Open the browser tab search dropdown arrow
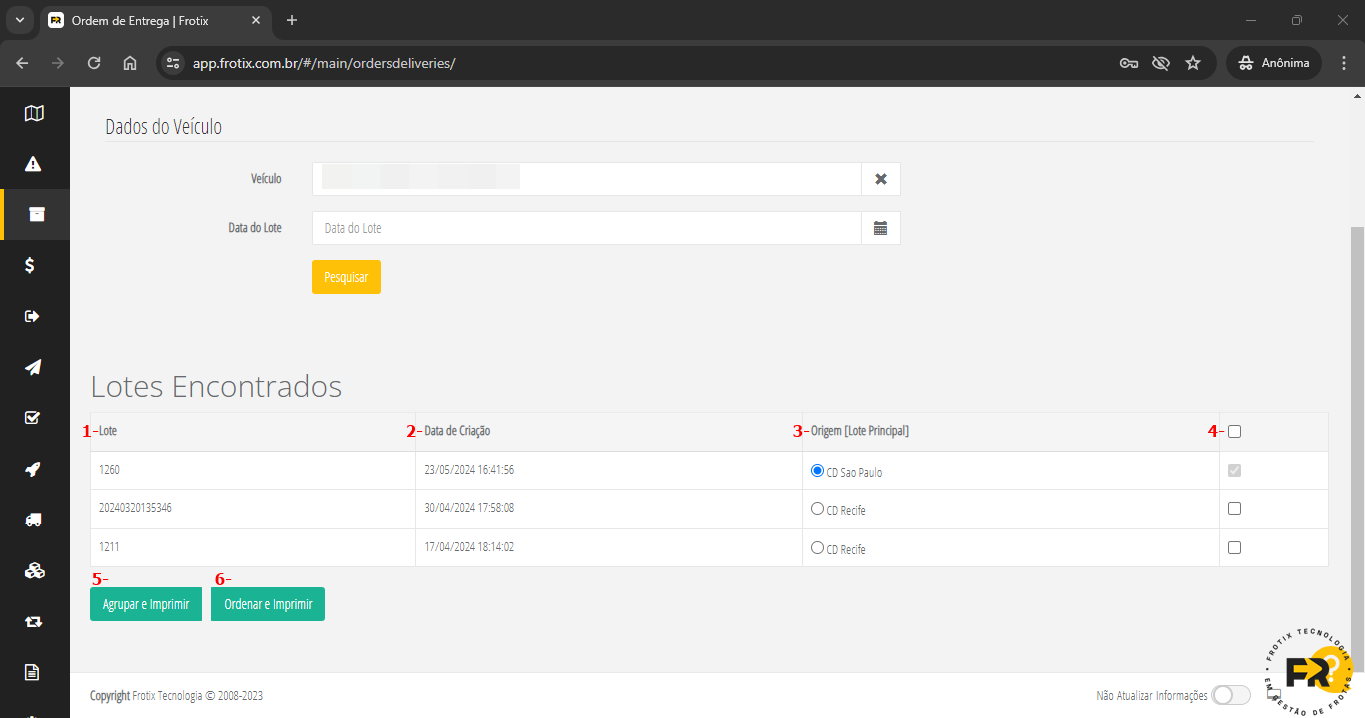The height and width of the screenshot is (718, 1365). click(x=19, y=20)
